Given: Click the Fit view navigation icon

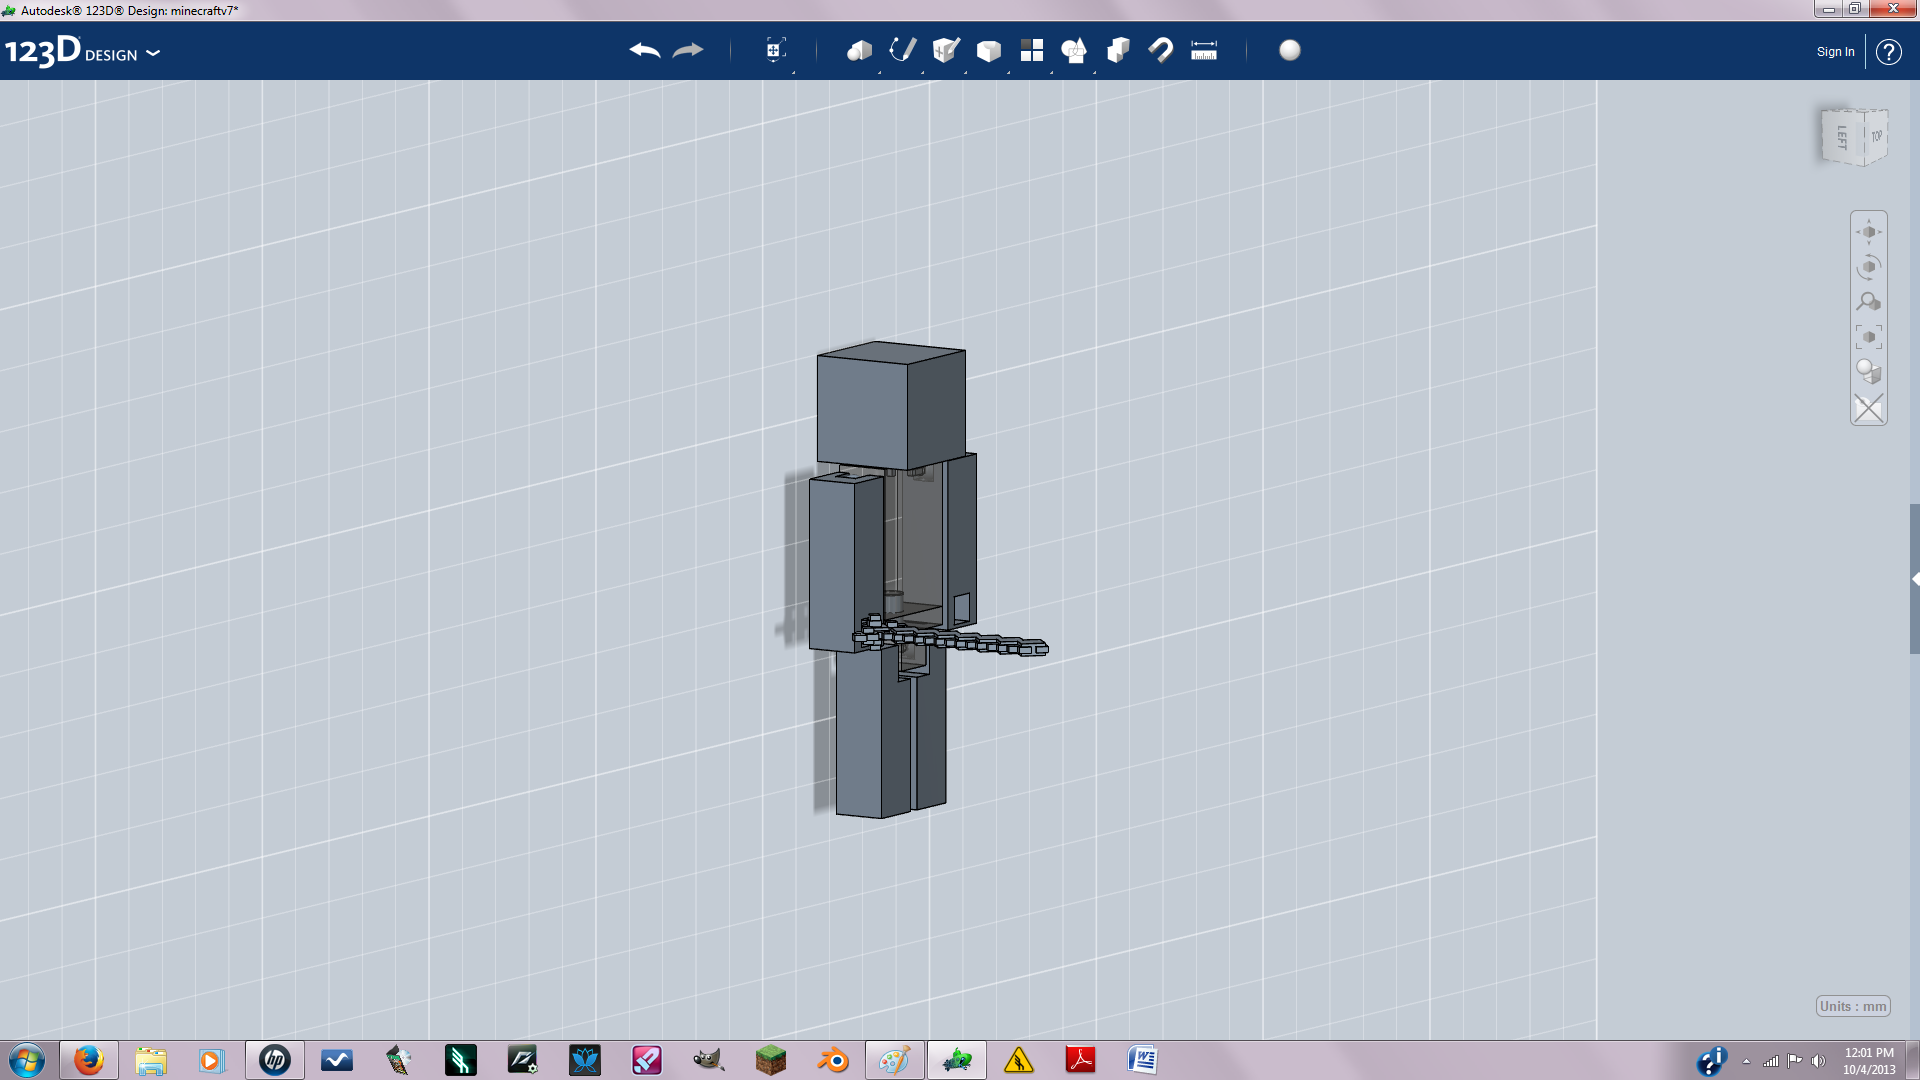Looking at the screenshot, I should 1868,337.
